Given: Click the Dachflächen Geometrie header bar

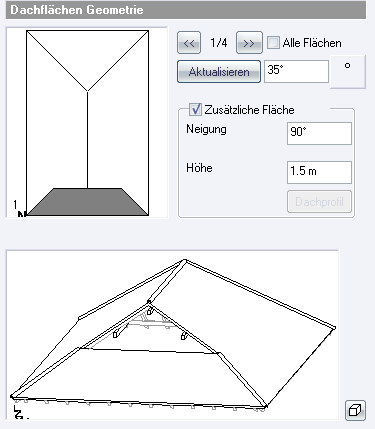Looking at the screenshot, I should 186,10.
